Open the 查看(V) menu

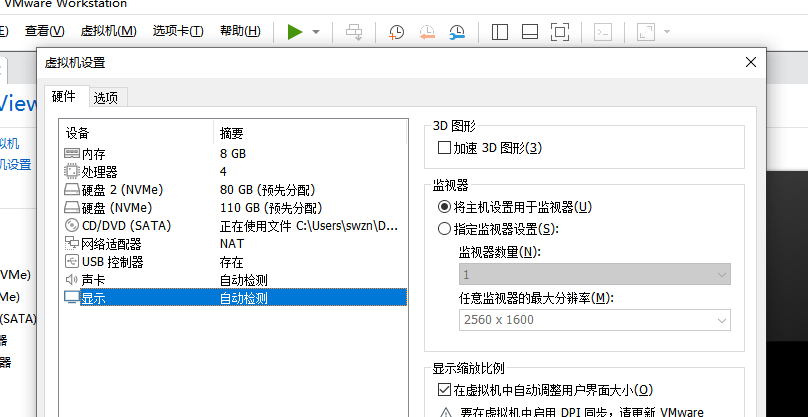click(x=45, y=31)
